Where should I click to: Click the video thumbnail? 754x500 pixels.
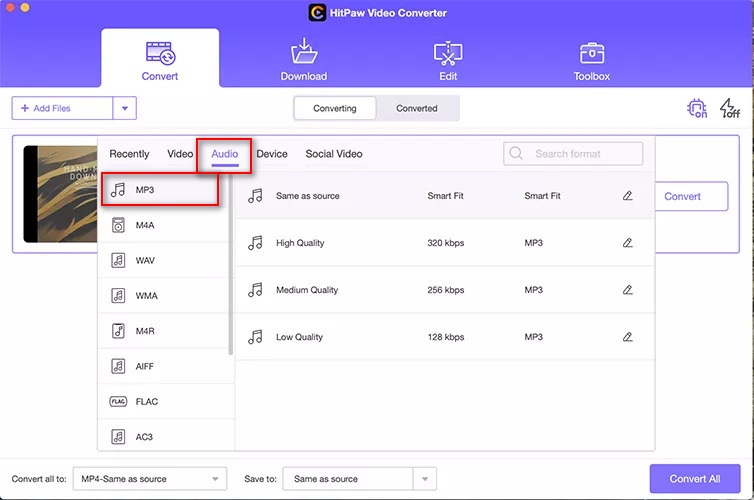[61, 194]
